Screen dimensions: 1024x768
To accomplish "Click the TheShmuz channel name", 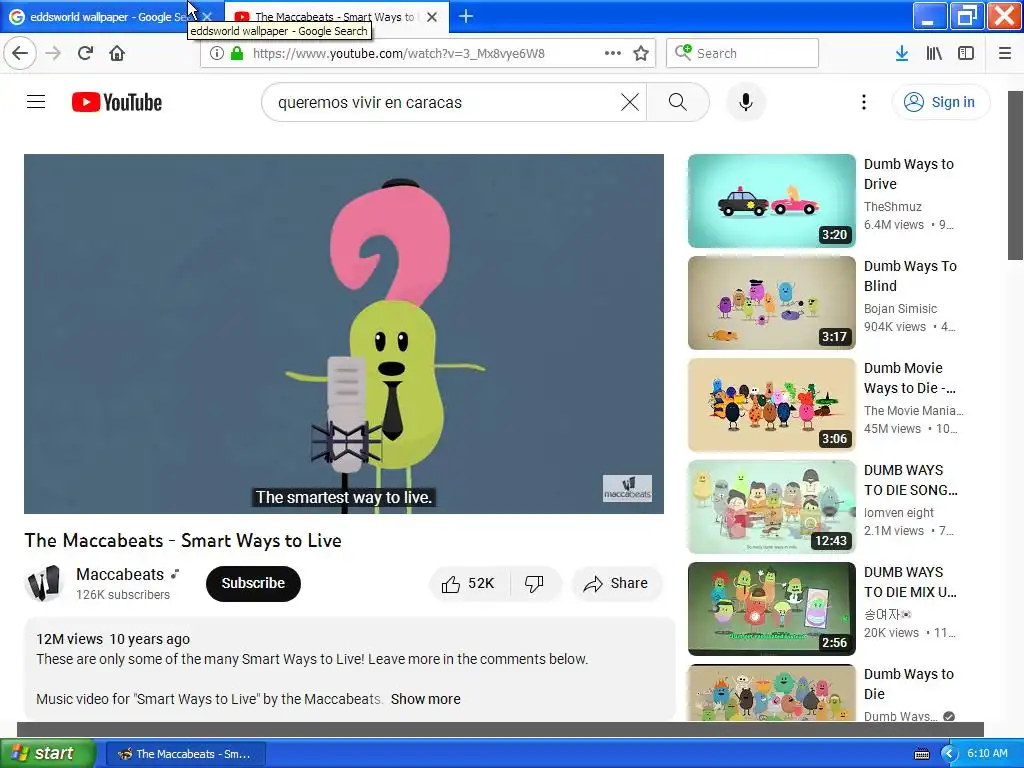I will point(893,206).
